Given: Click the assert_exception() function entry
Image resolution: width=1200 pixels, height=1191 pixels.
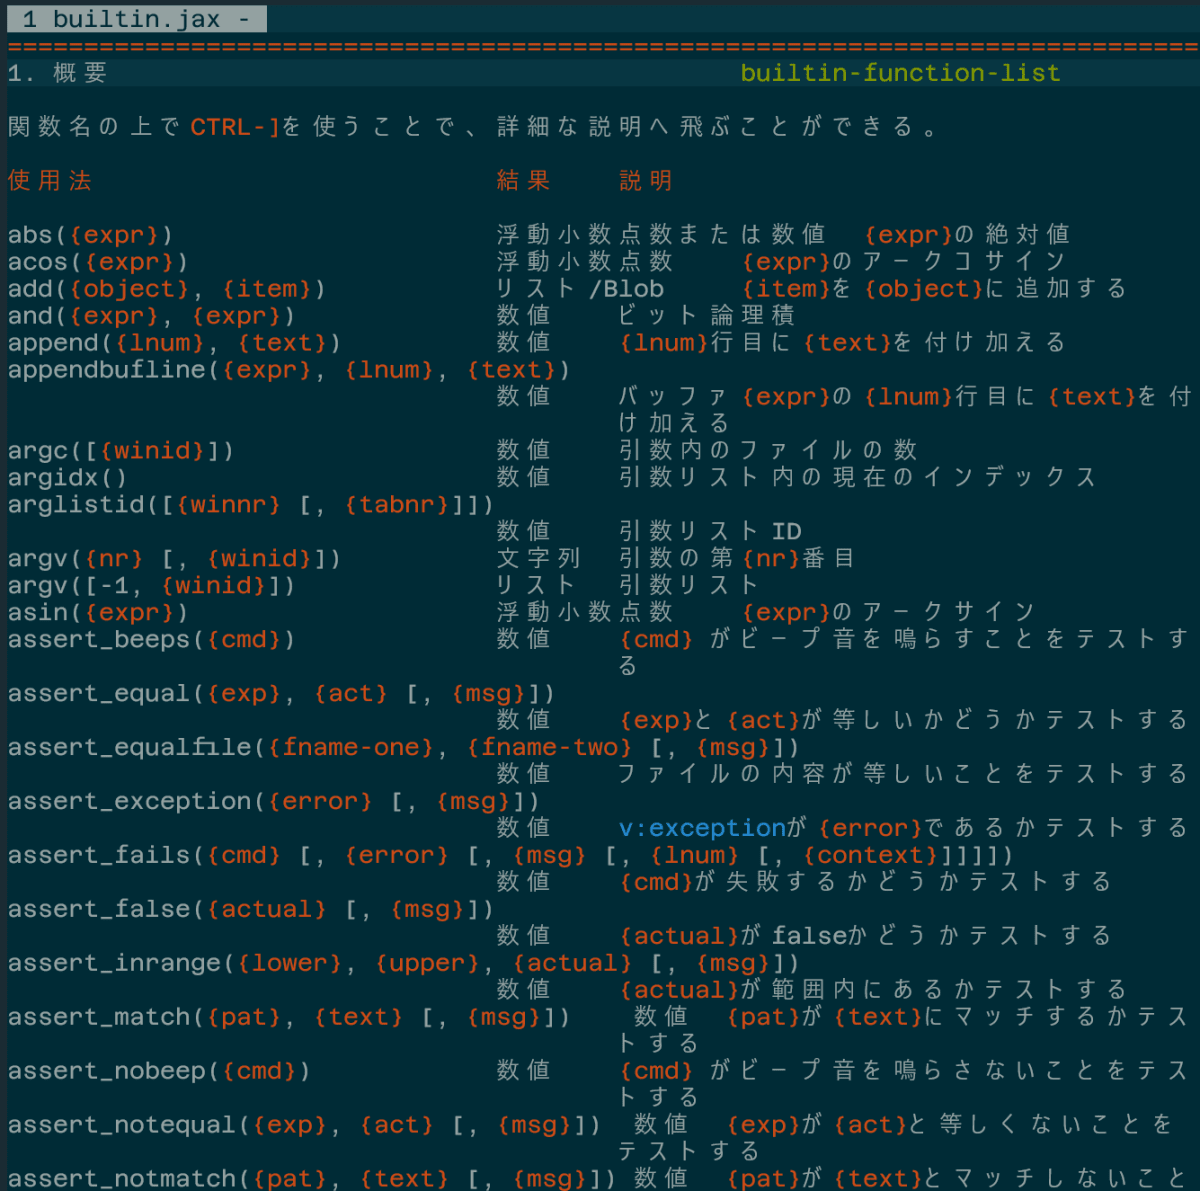Looking at the screenshot, I should point(274,802).
